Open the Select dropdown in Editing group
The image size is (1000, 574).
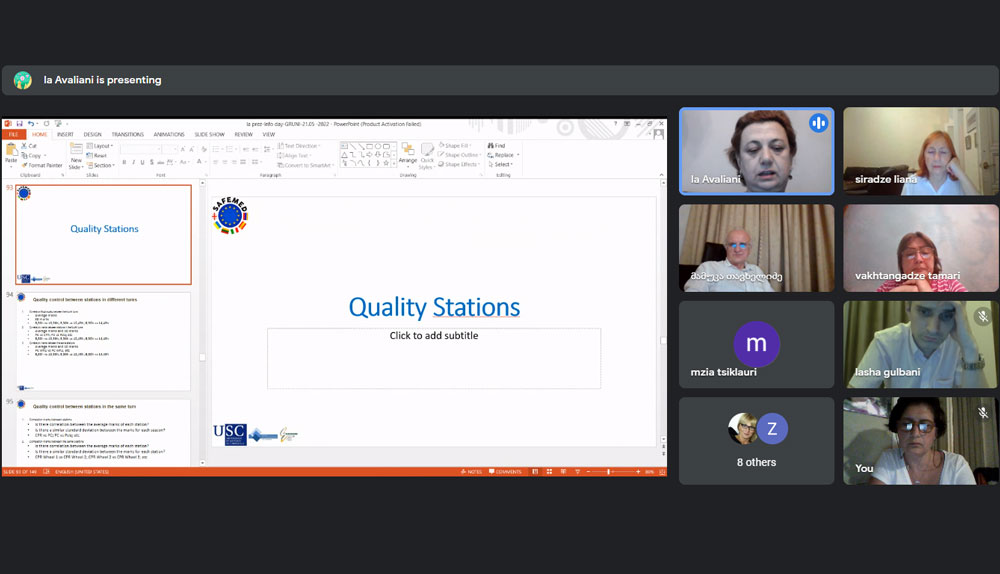[501, 165]
